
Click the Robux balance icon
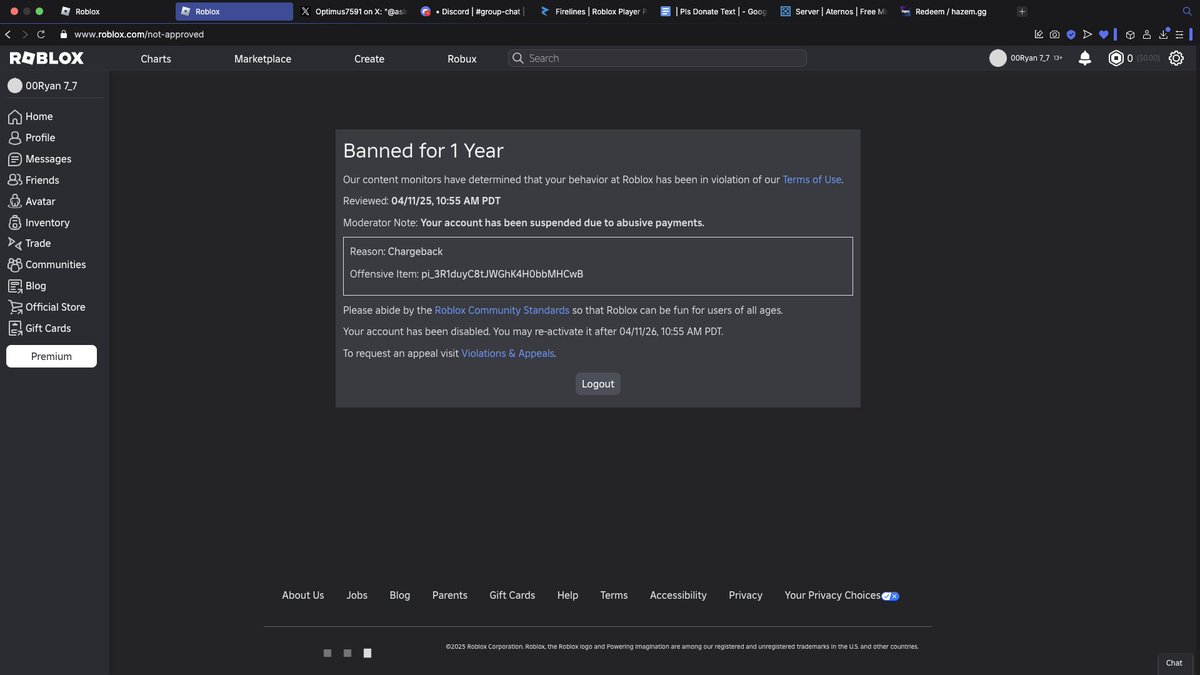tap(1116, 58)
